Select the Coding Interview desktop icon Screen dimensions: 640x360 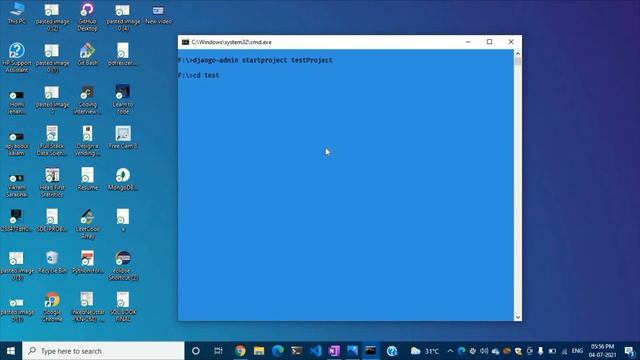[87, 100]
